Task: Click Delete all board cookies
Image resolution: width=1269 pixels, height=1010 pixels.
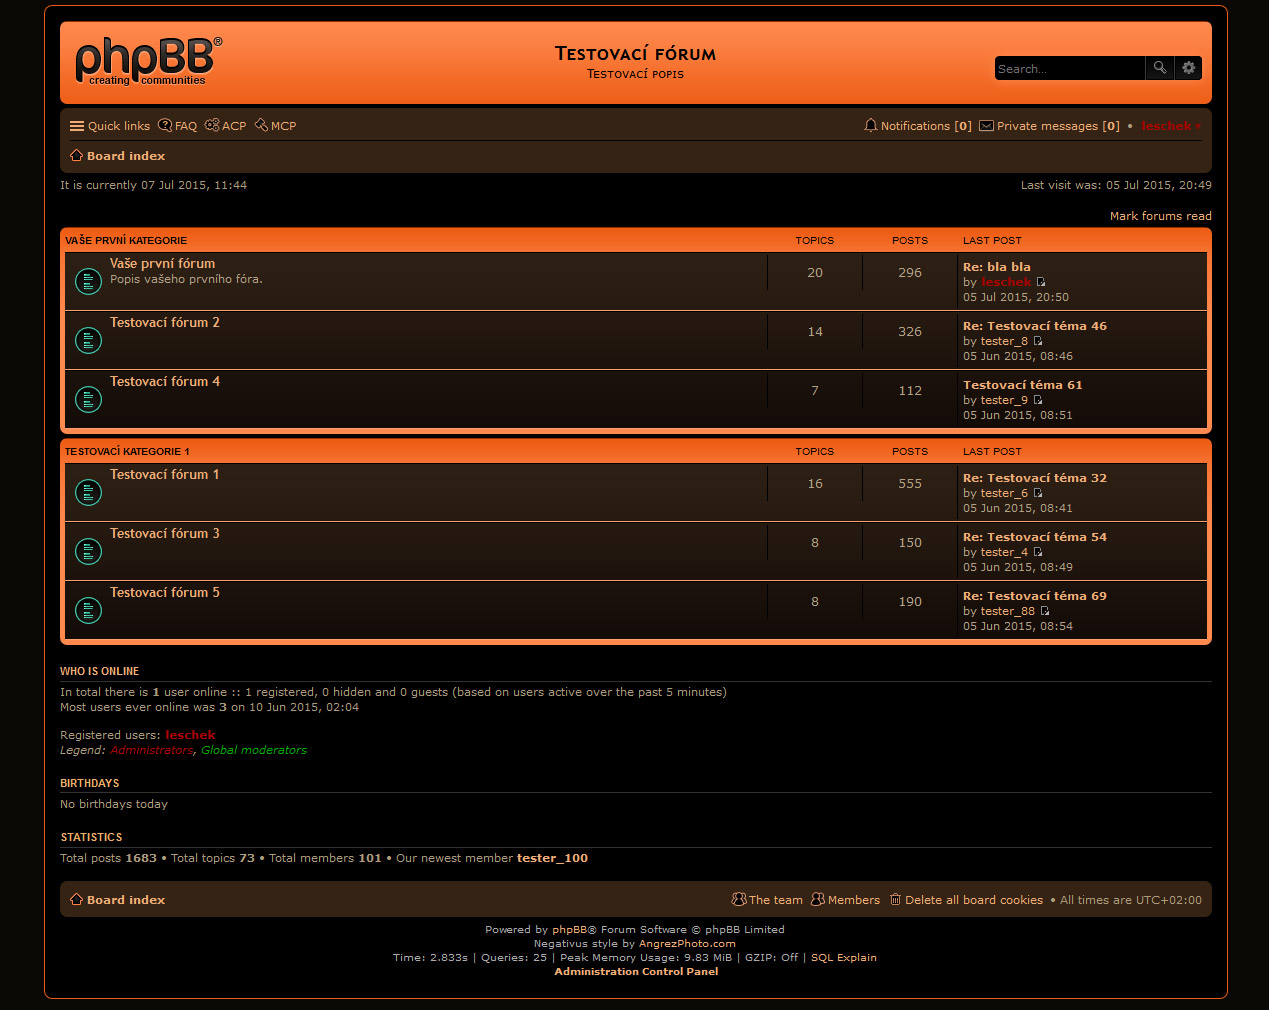Action: (x=966, y=900)
